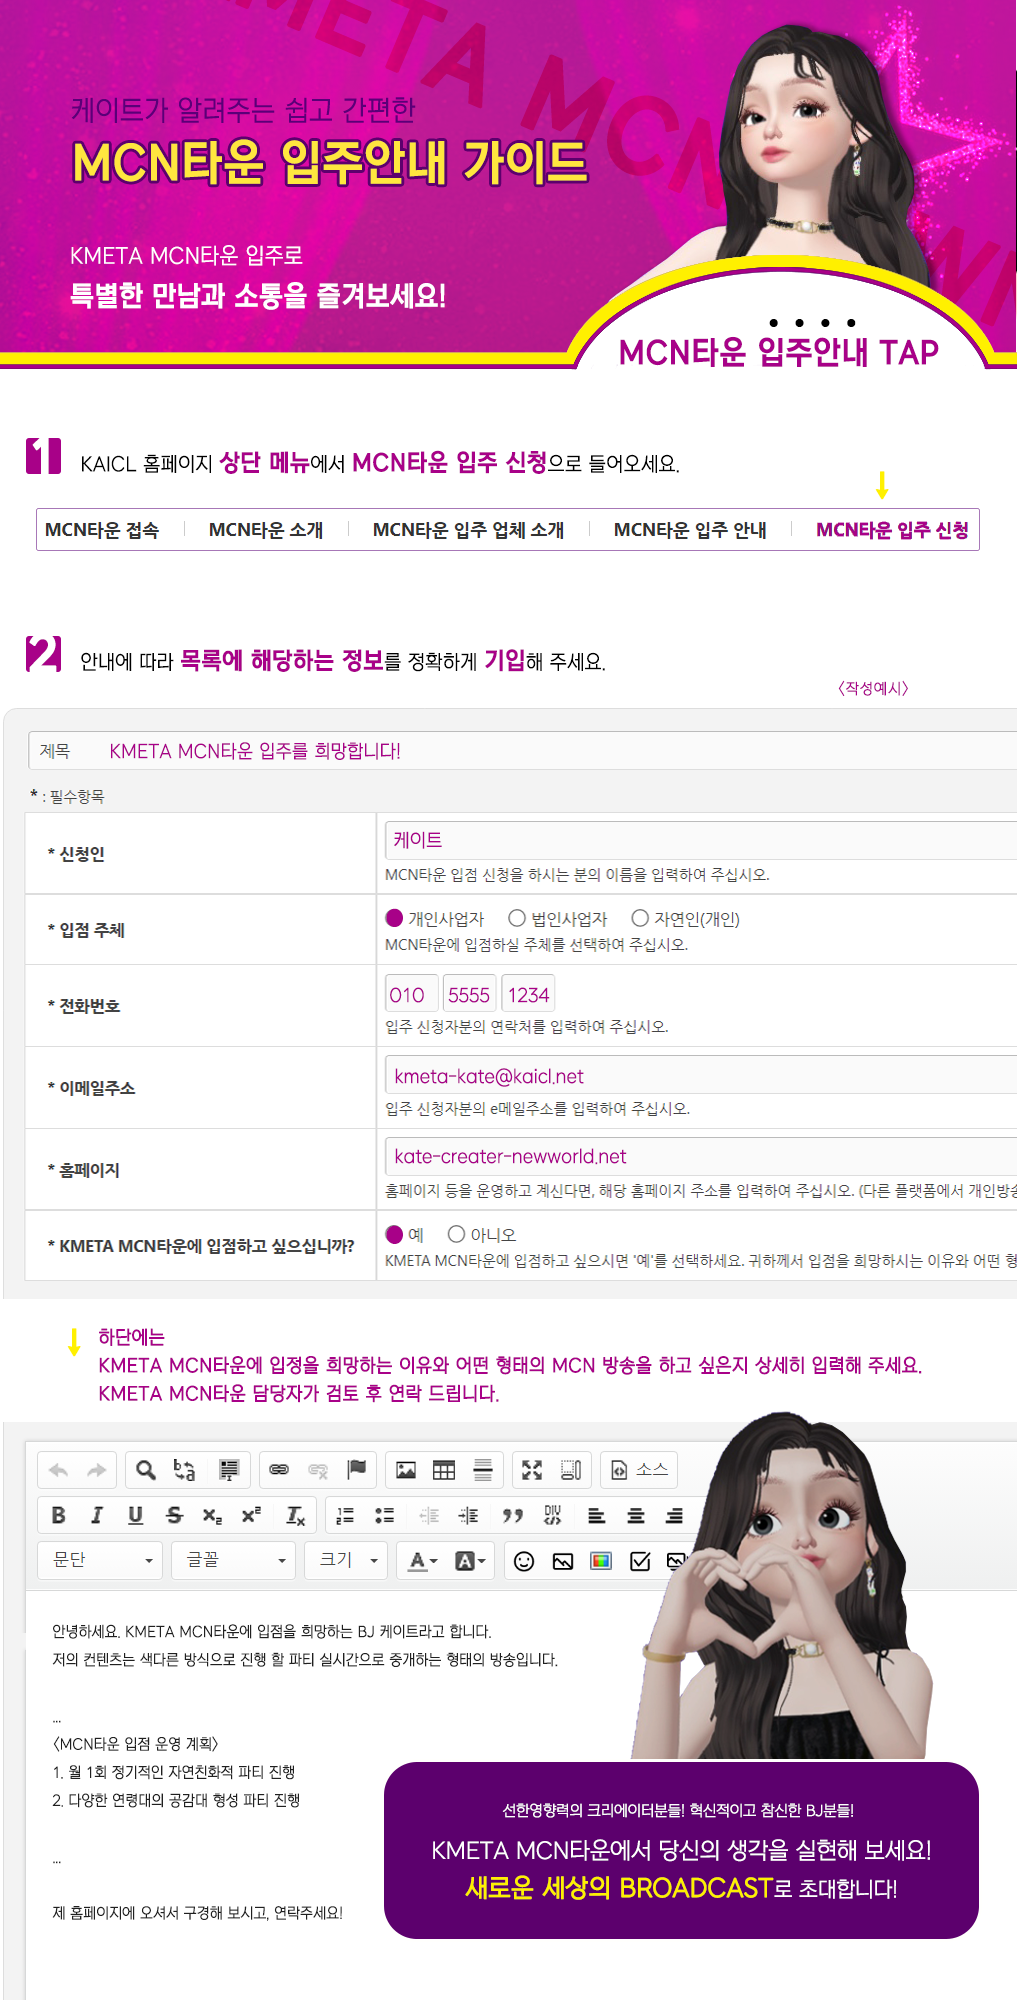Insert a table with the table icon
Screen dimensions: 1017x2000
click(444, 1470)
